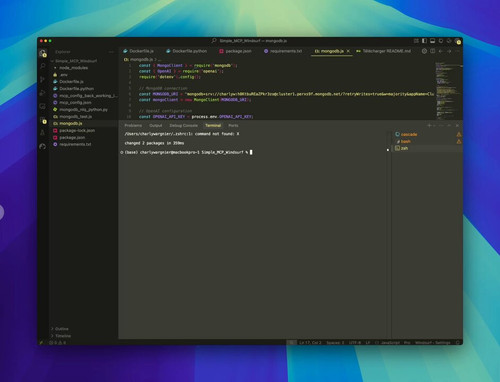Click the Customize Layout icon in the title bar
Image resolution: width=500 pixels, height=382 pixels.
pos(416,41)
